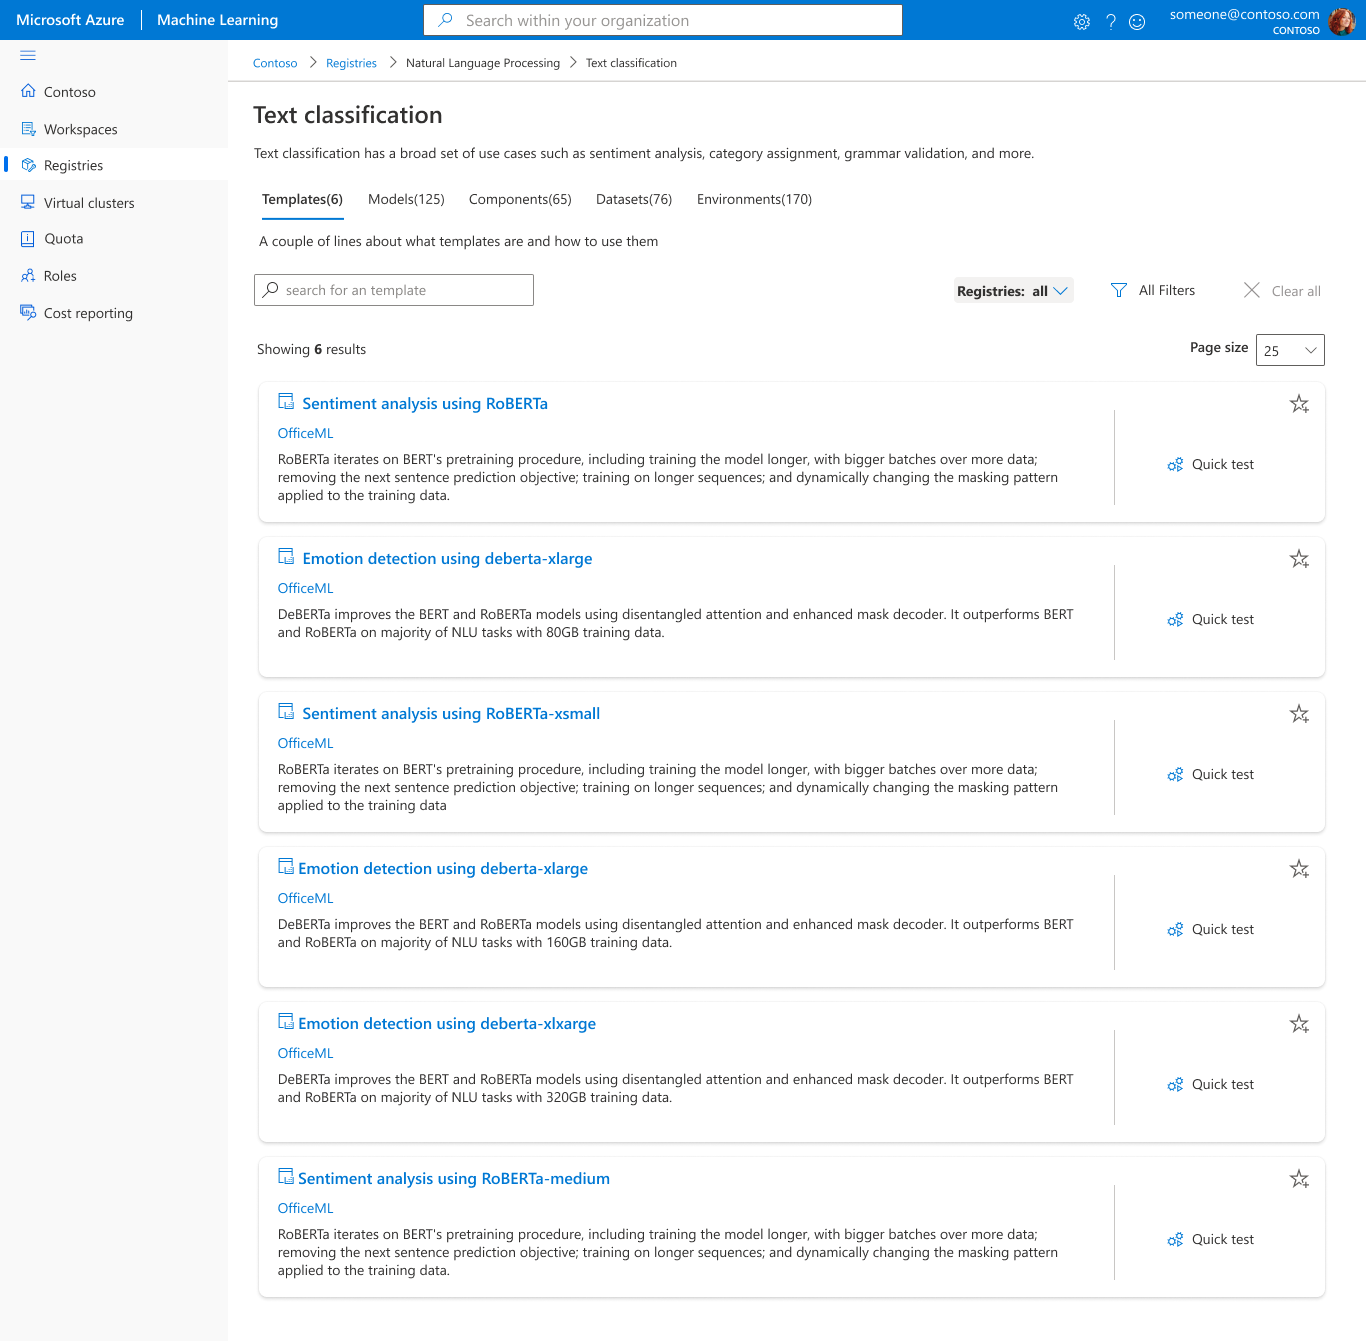Click the X icon beside Clear all
1369x1341 pixels.
(x=1252, y=290)
